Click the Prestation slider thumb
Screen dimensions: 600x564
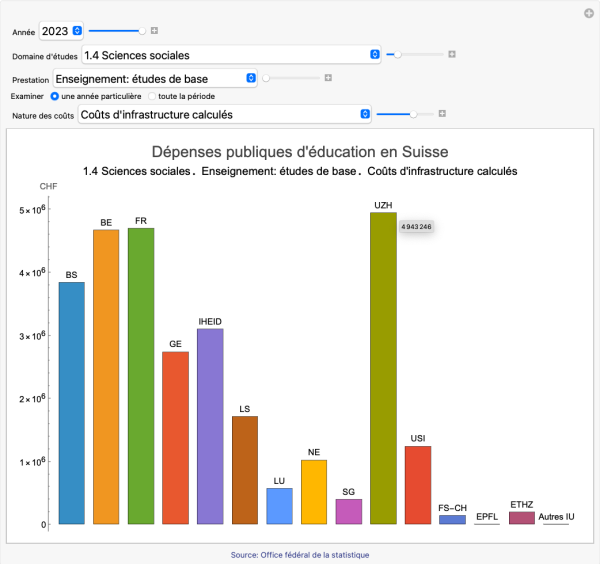[266, 77]
